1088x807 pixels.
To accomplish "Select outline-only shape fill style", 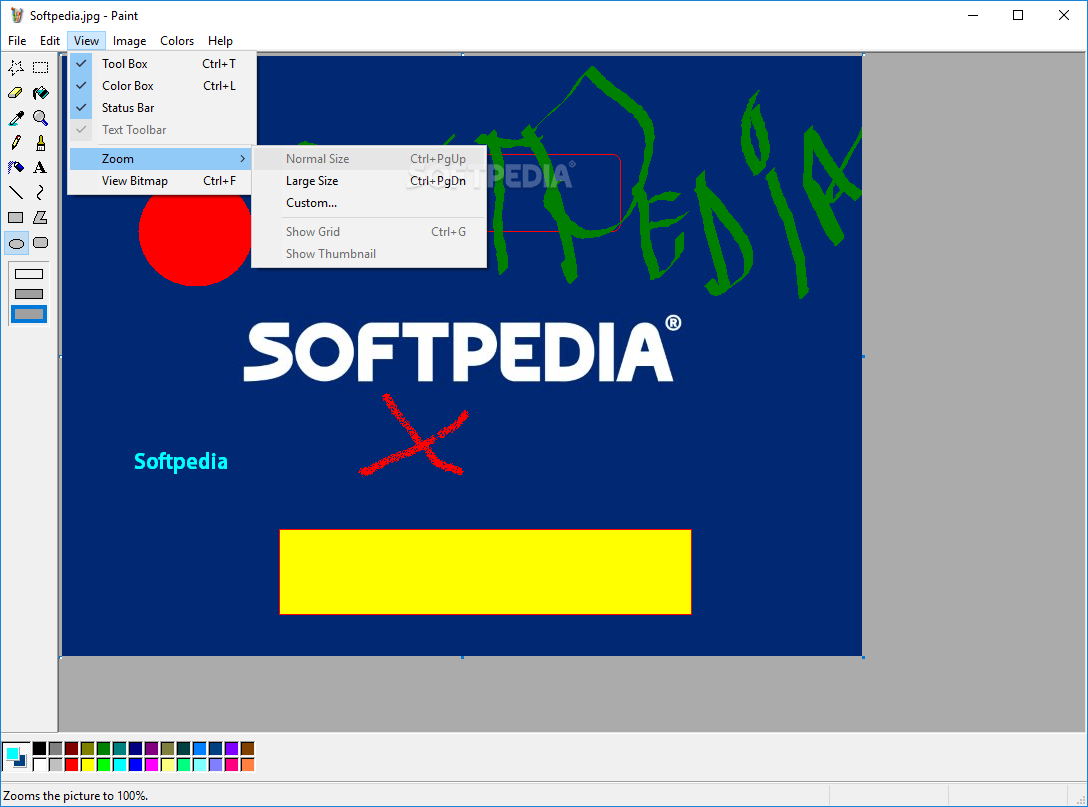I will (x=29, y=274).
